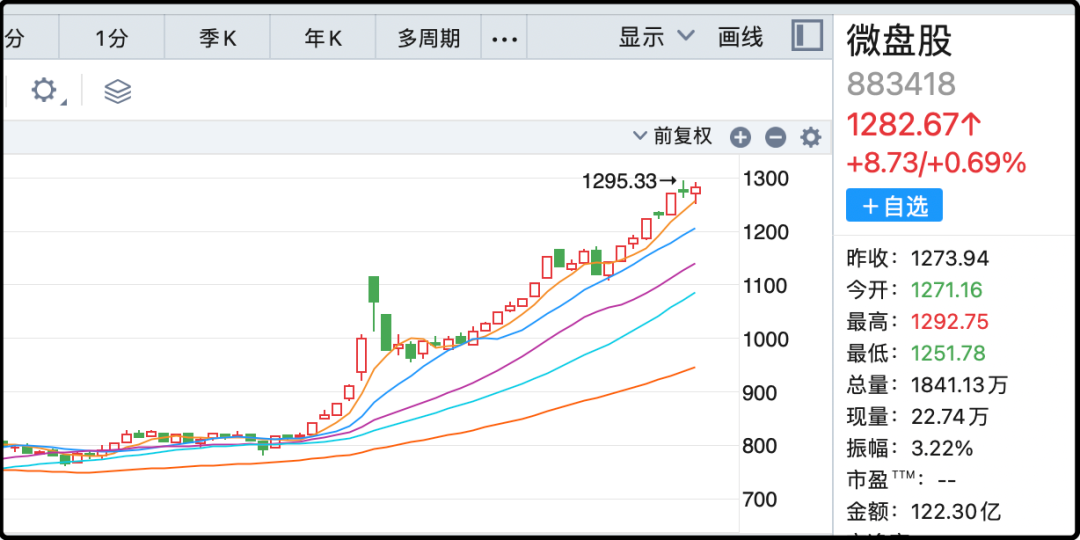Click the 1300 label on price axis
Screen dimensions: 1080x540
pyautogui.click(x=766, y=179)
